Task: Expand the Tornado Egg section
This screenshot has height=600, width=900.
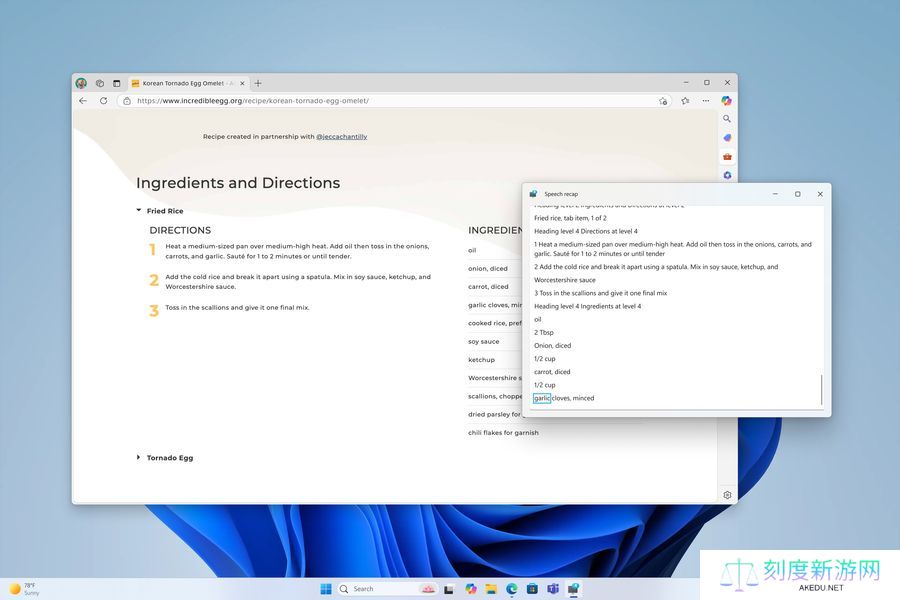Action: (x=165, y=458)
